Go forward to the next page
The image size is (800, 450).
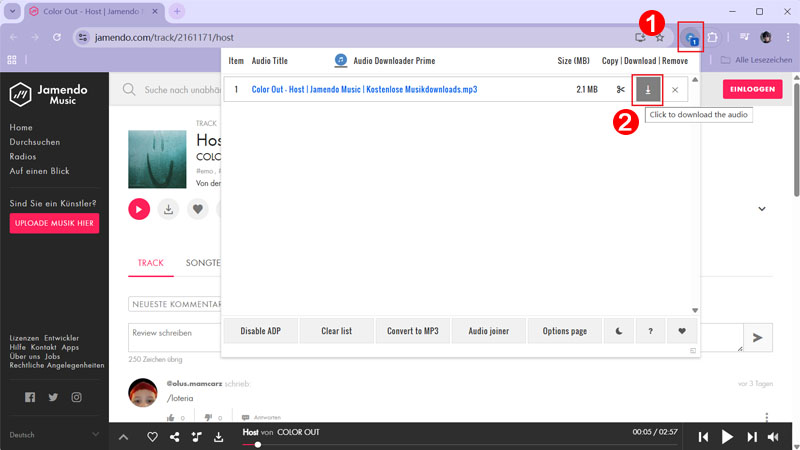click(x=35, y=37)
